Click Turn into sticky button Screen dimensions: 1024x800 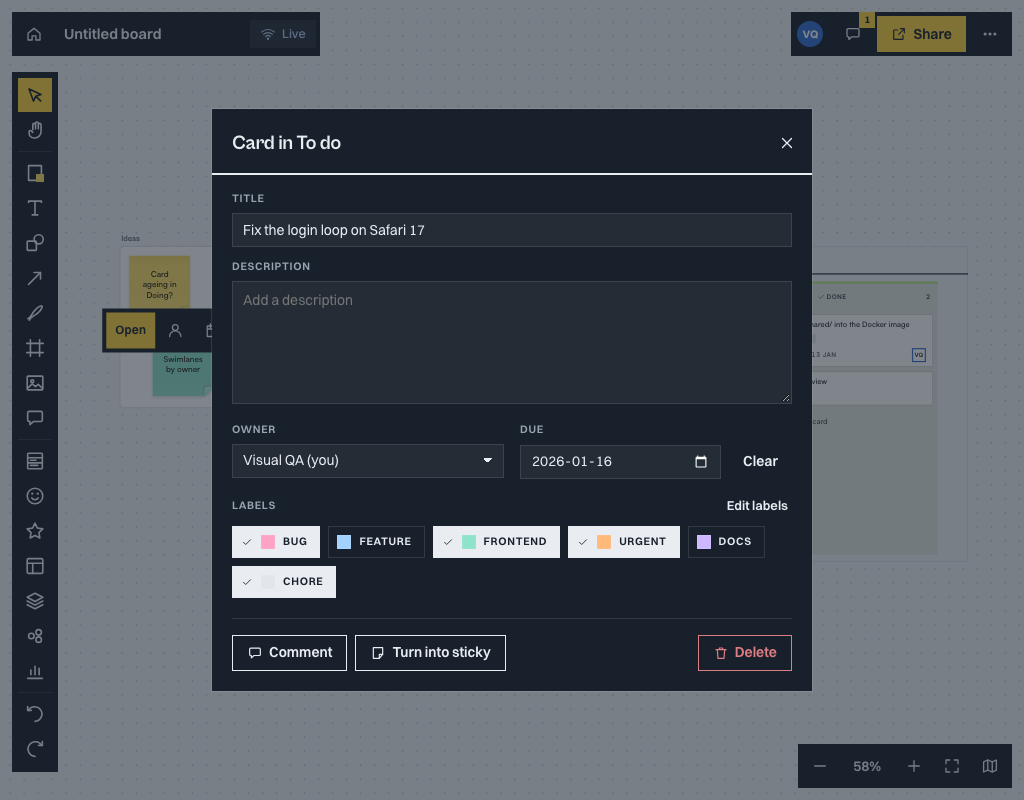(x=430, y=653)
